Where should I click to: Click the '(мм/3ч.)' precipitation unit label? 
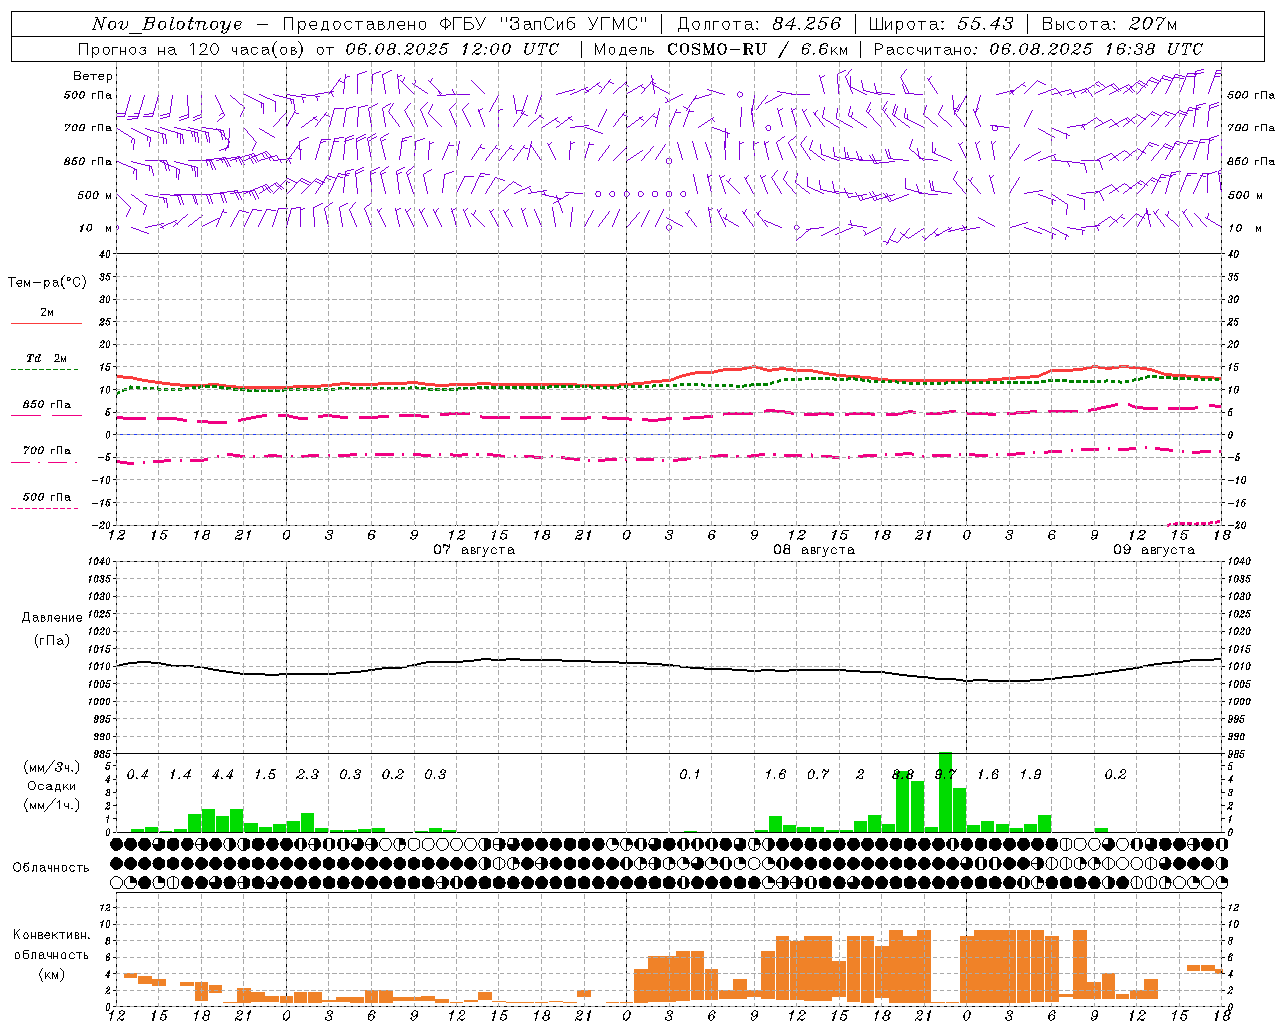[51, 767]
